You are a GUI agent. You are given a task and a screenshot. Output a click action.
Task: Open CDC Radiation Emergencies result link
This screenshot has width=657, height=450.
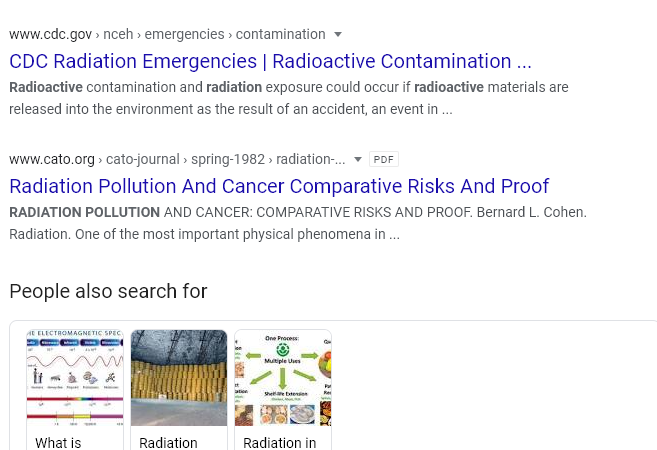tap(270, 61)
